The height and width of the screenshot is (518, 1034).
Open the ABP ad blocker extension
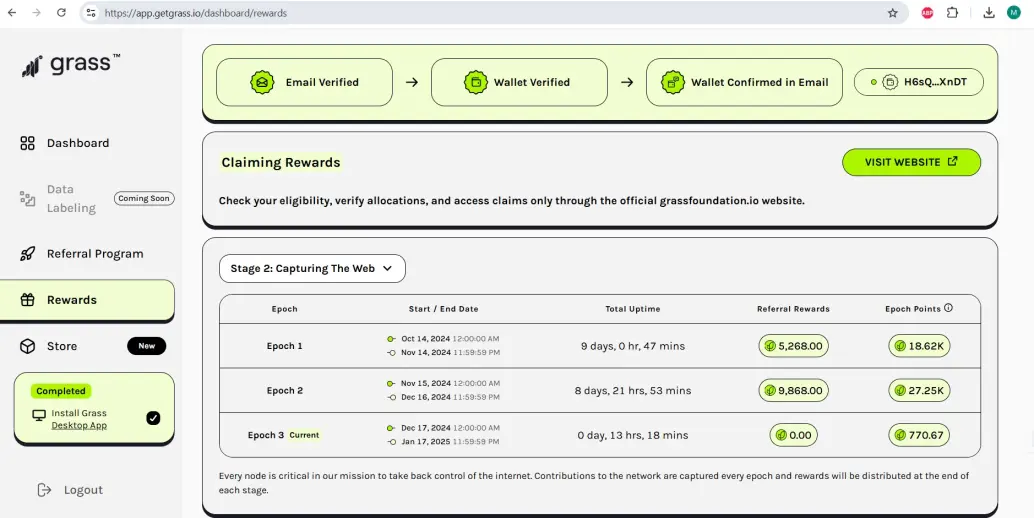click(927, 13)
